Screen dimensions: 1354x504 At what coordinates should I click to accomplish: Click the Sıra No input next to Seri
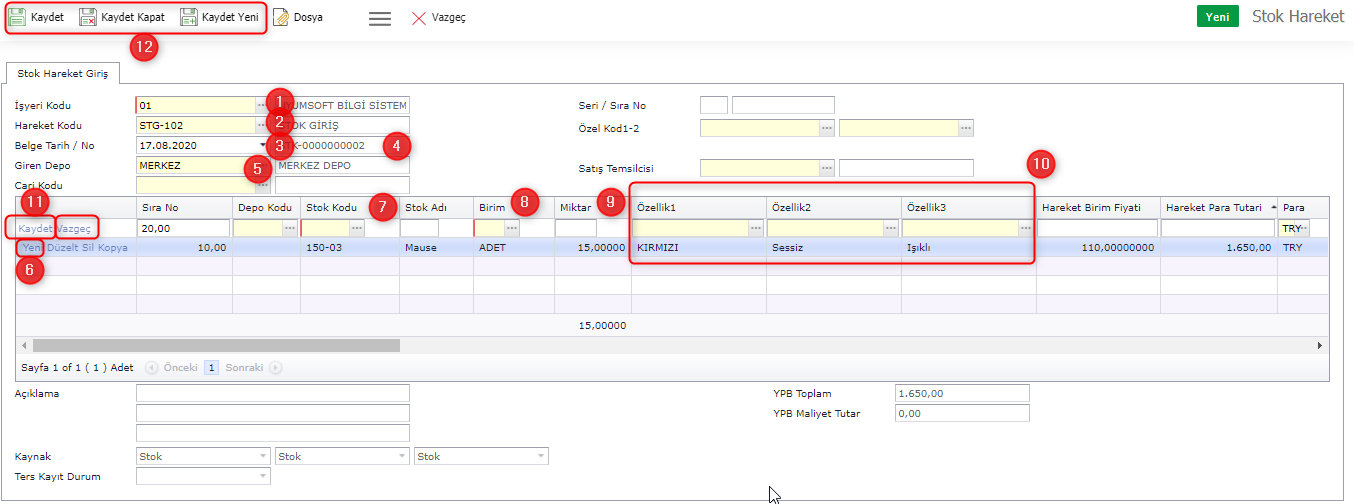783,105
